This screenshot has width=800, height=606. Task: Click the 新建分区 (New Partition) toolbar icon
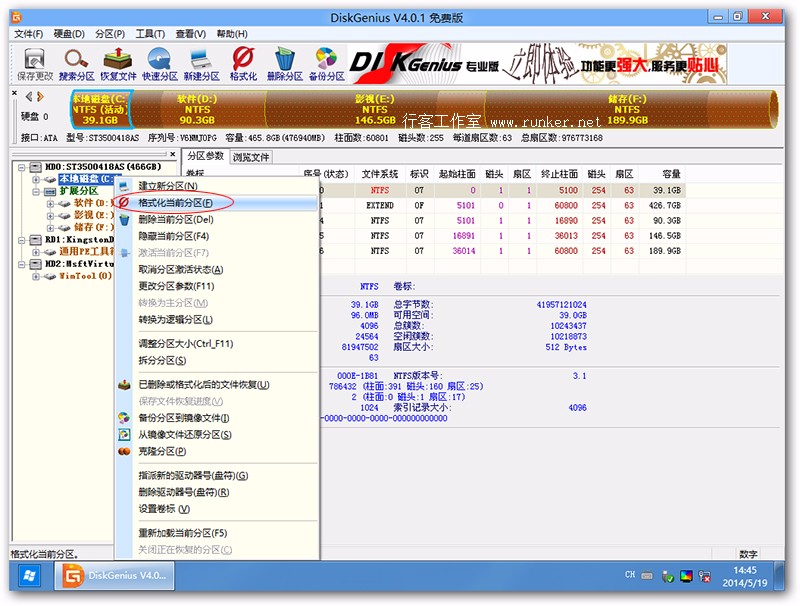pyautogui.click(x=201, y=64)
